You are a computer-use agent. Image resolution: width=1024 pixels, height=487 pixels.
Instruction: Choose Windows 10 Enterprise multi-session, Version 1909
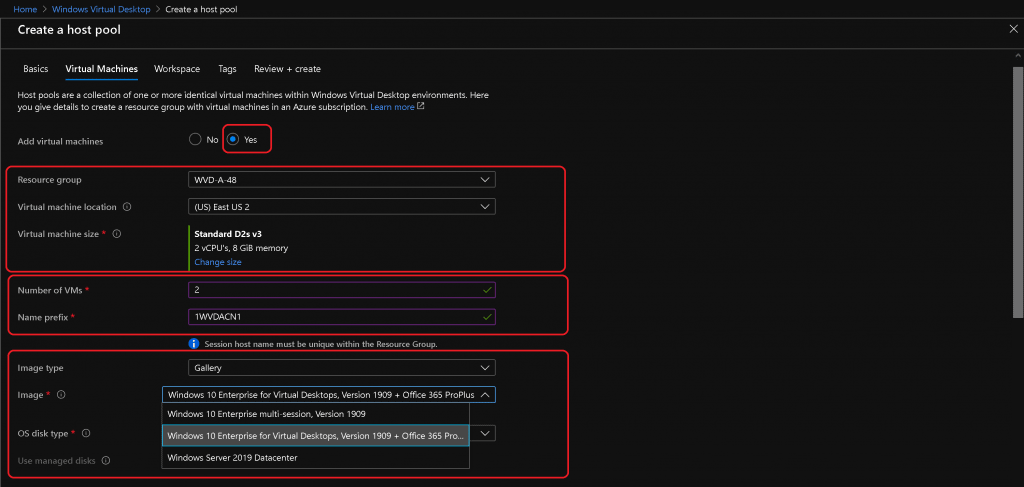(x=315, y=414)
